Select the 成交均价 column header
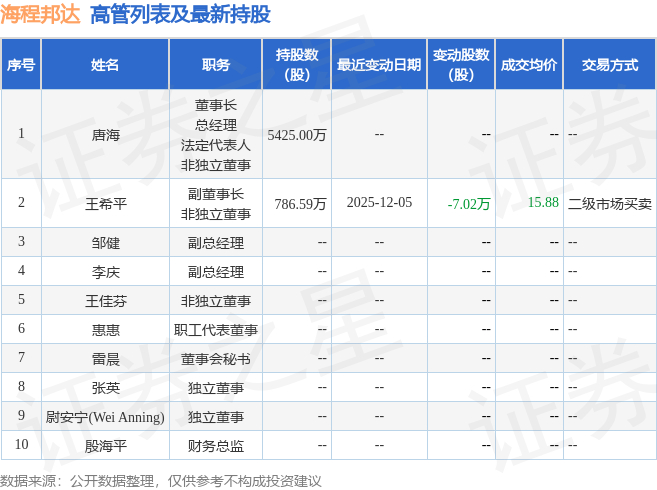Image resolution: width=657 pixels, height=490 pixels. (x=529, y=65)
